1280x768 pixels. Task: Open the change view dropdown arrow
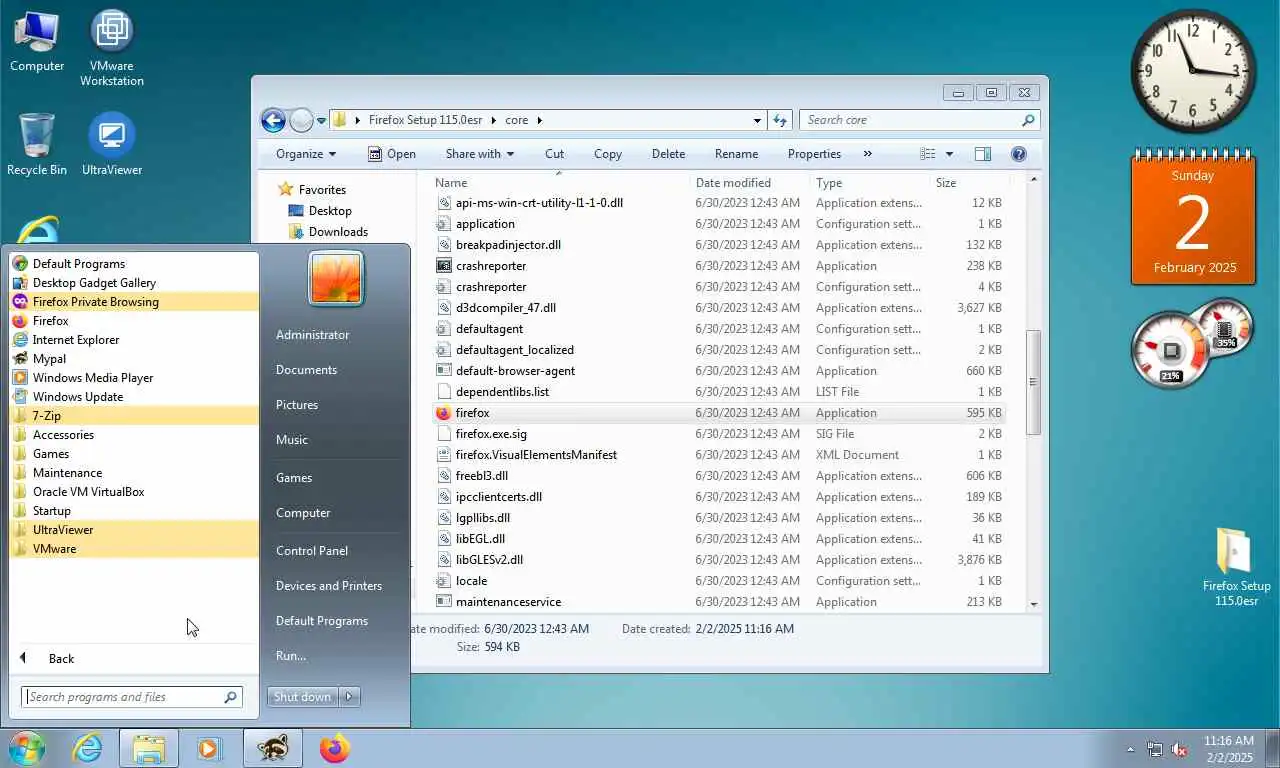point(949,154)
